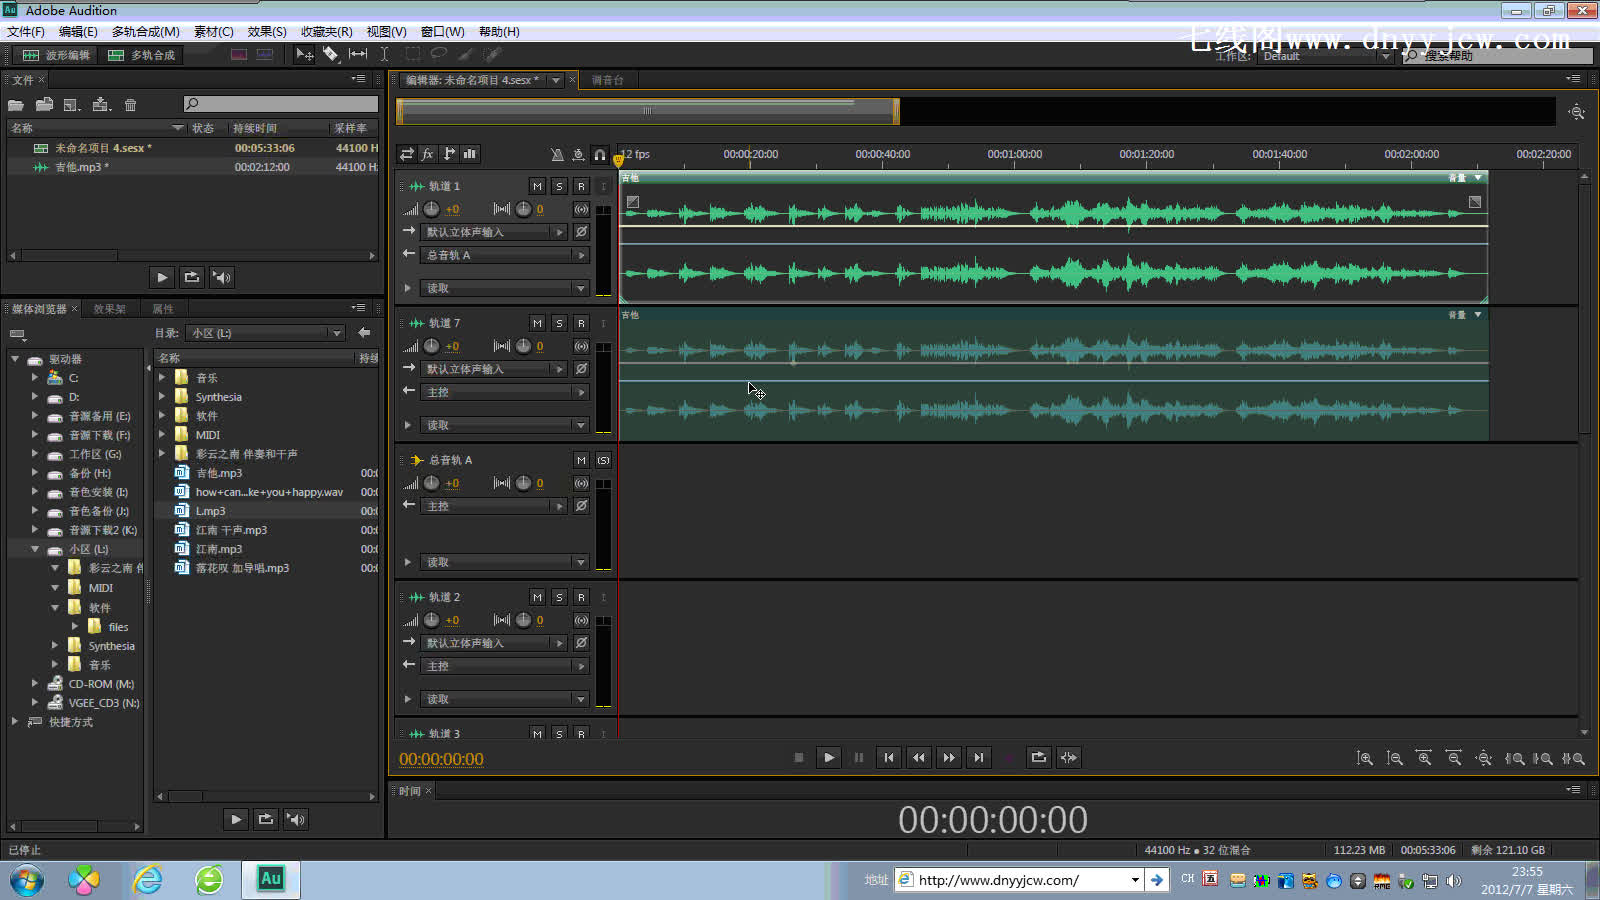This screenshot has width=1600, height=900.
Task: Show track effects (fx) controls
Action: pyautogui.click(x=428, y=154)
